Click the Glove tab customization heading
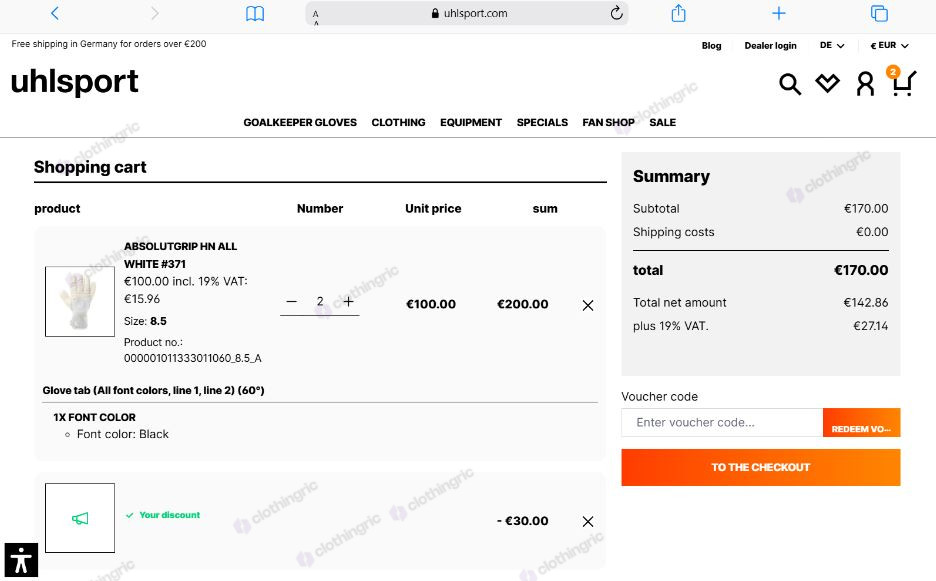Viewport: 936px width, 581px height. 153,391
